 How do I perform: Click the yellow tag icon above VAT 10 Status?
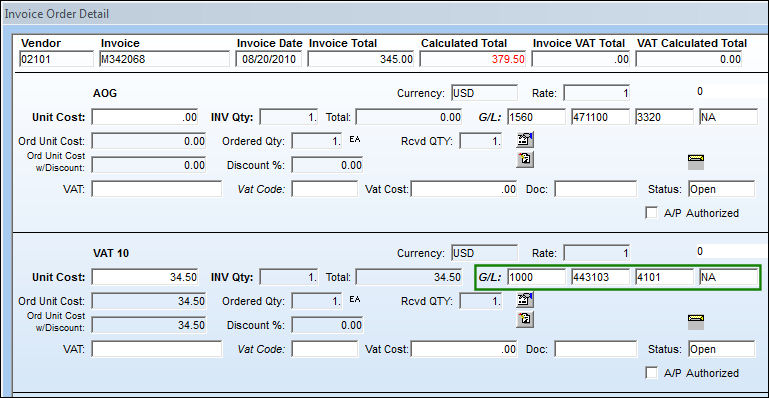click(696, 322)
